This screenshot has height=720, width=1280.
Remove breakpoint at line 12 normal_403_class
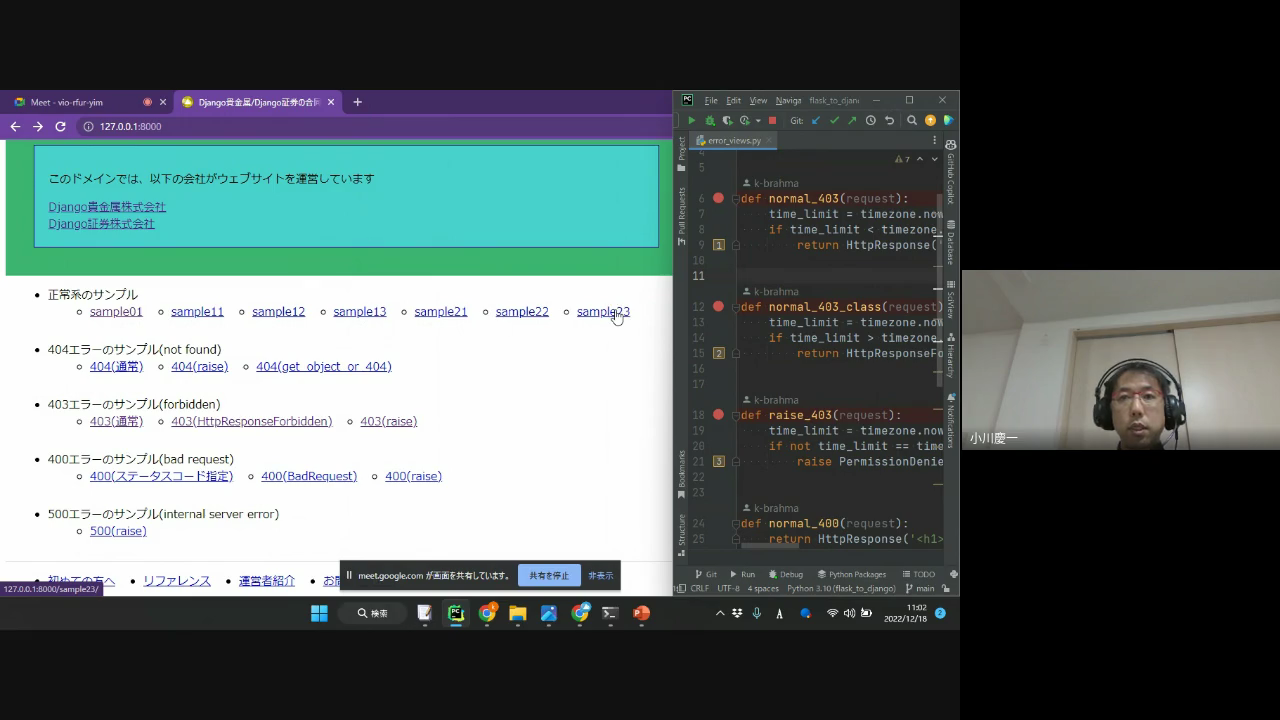(x=718, y=307)
